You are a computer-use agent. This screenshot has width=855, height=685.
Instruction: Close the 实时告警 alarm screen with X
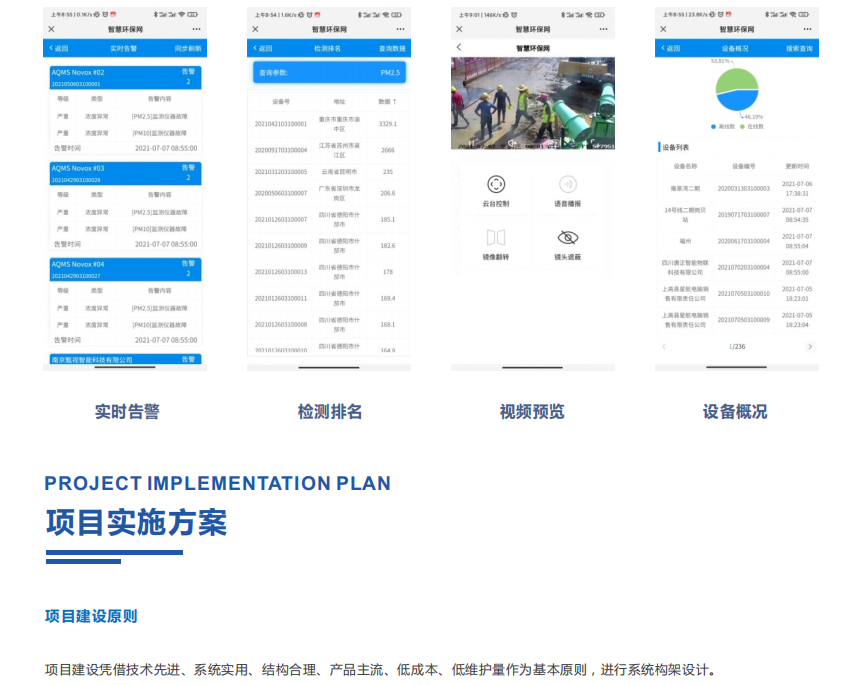pyautogui.click(x=51, y=29)
